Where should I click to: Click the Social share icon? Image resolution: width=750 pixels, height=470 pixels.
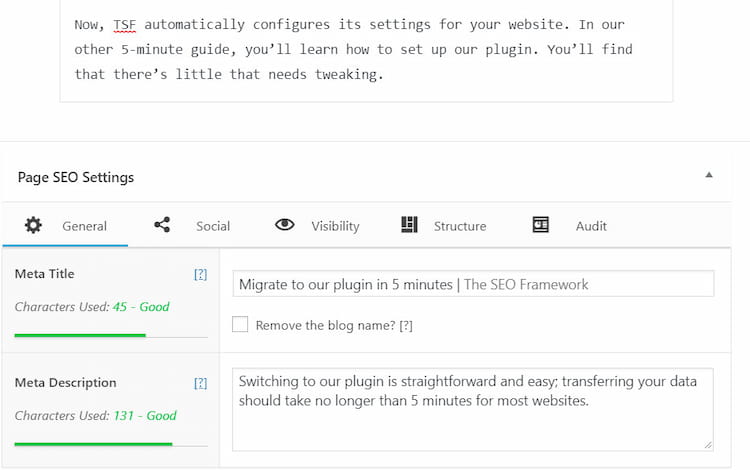(x=162, y=225)
